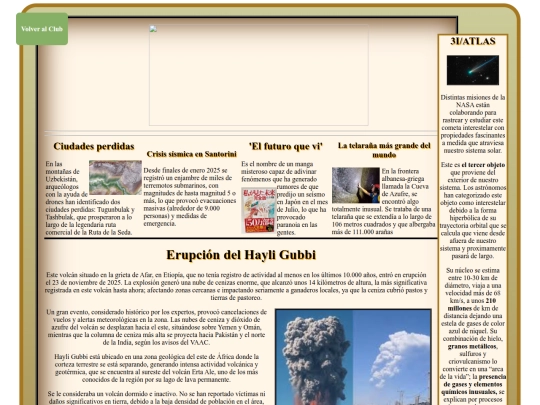Click paragraph starting 'Hayli Gubbi está ubicado'

tap(156, 368)
